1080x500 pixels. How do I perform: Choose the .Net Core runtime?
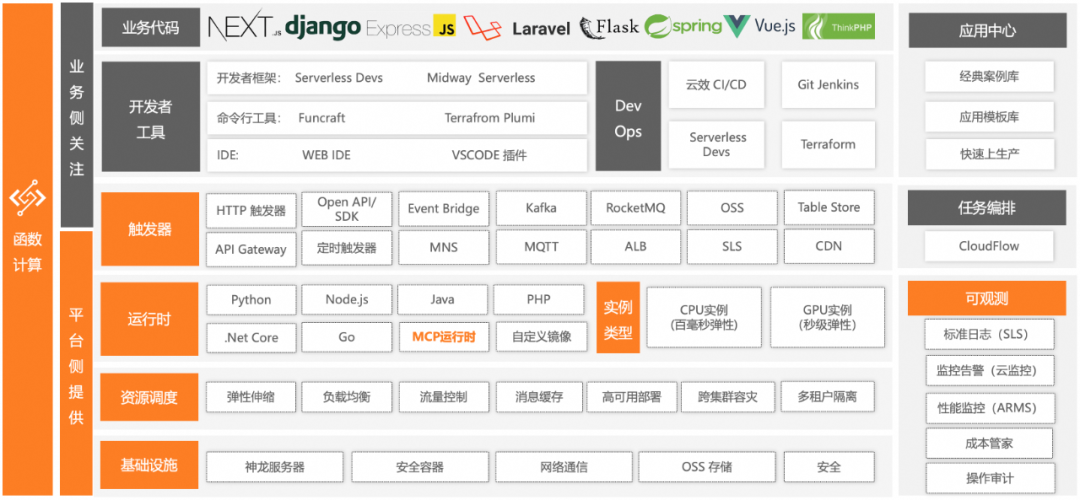(251, 338)
